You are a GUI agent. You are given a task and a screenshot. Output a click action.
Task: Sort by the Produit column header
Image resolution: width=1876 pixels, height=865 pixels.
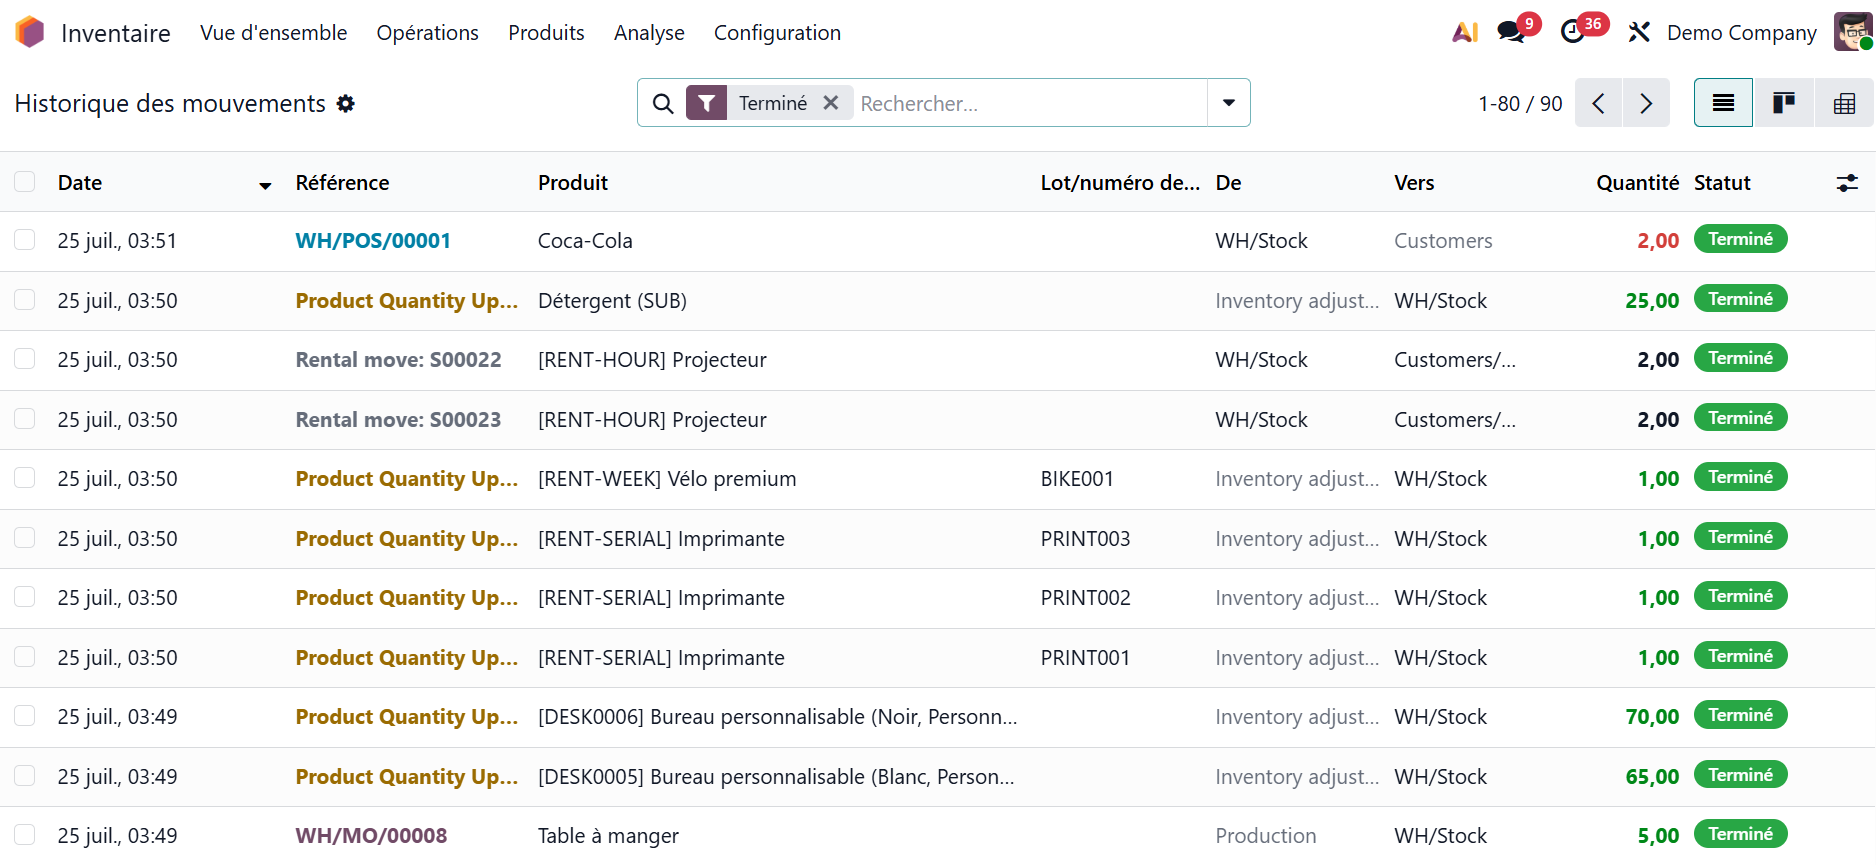coord(573,183)
